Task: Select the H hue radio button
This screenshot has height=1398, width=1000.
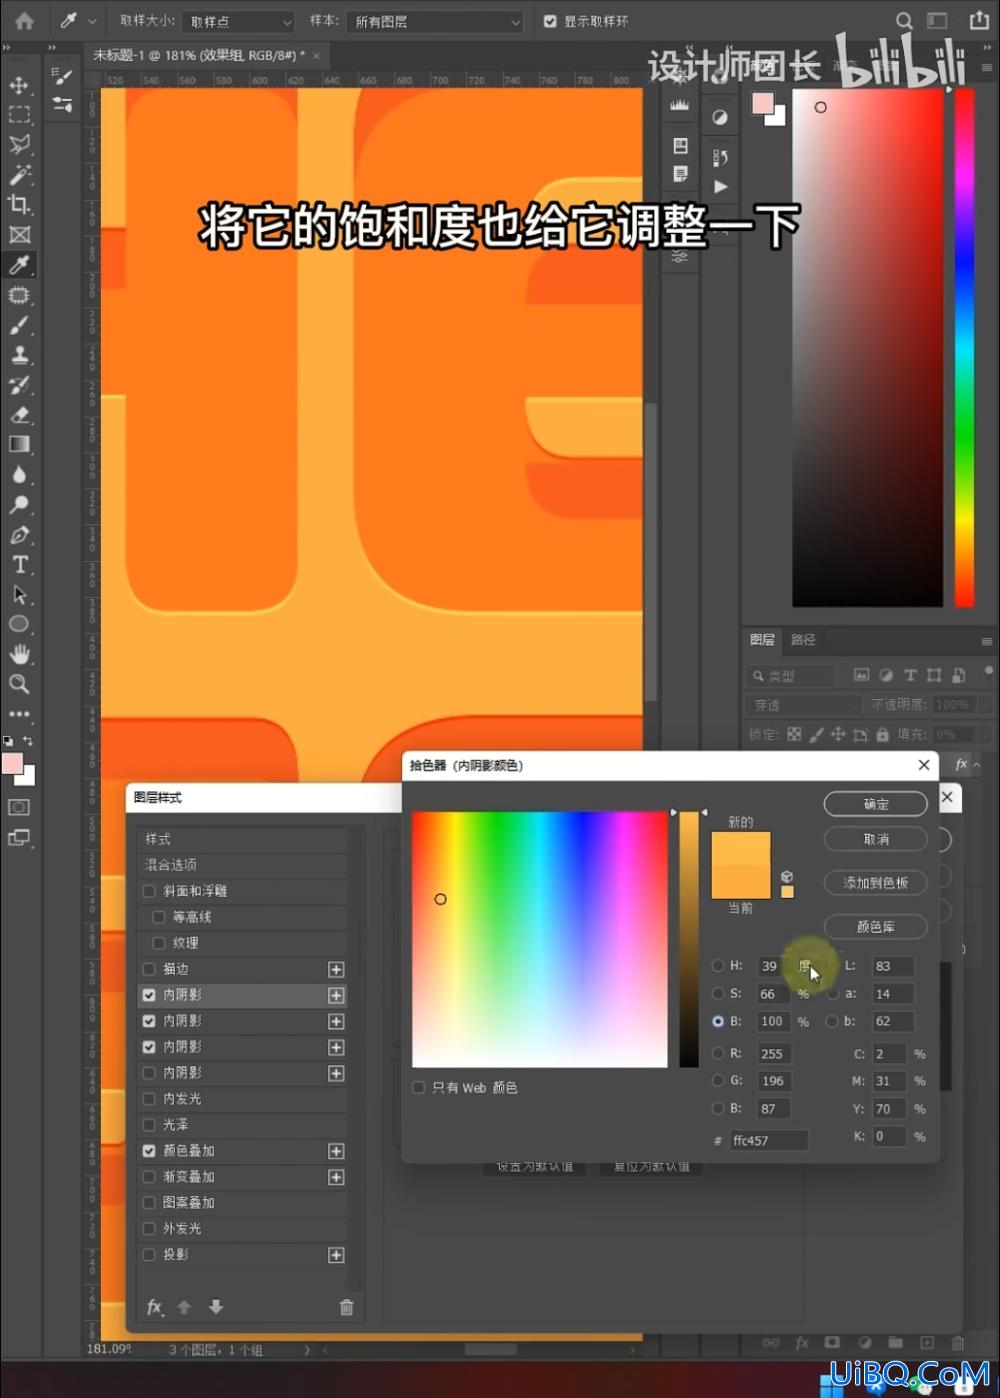Action: 718,966
